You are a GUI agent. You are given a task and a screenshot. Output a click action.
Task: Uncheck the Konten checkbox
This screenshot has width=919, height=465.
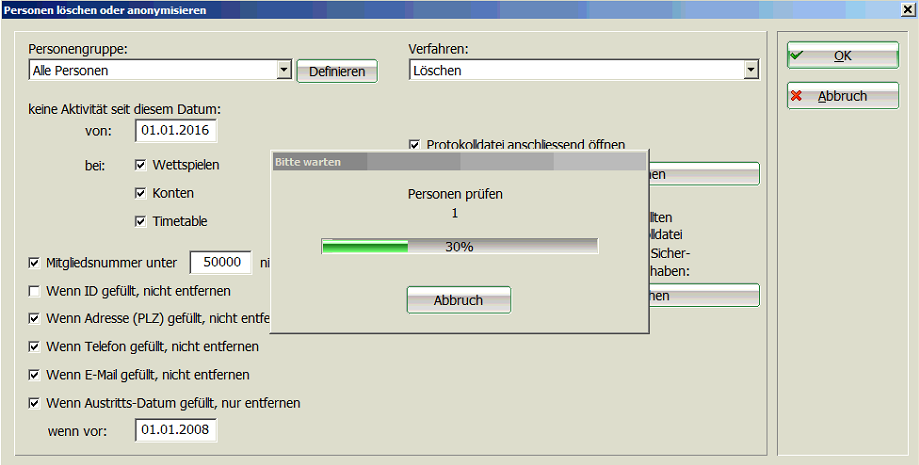click(x=141, y=193)
